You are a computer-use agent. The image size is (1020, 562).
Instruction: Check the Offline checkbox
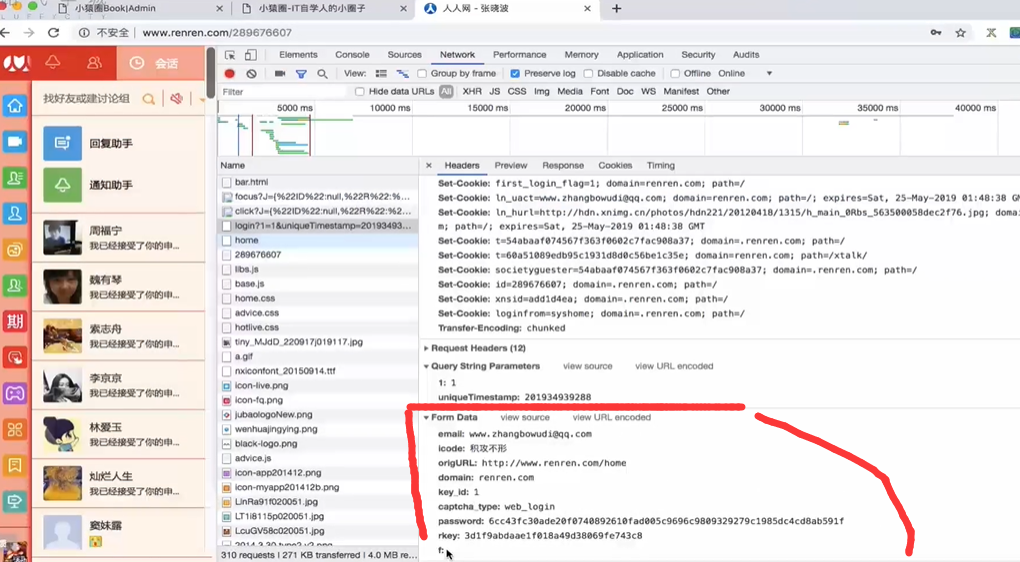[675, 74]
